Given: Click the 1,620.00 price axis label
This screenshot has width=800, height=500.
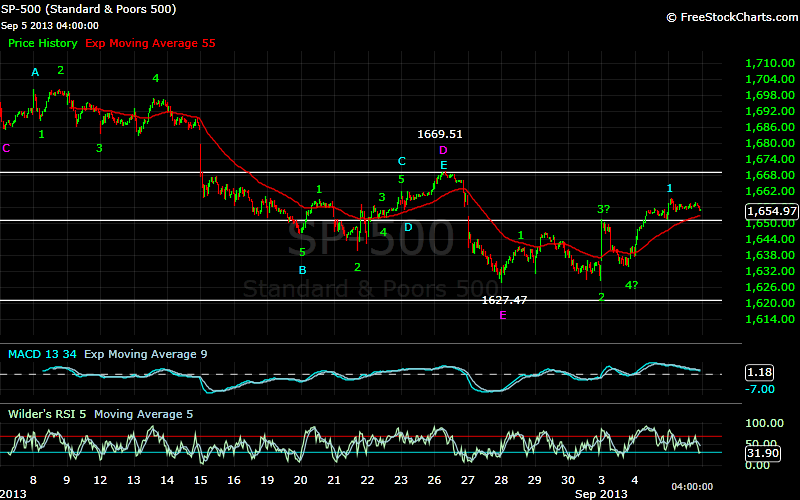Looking at the screenshot, I should pos(770,303).
